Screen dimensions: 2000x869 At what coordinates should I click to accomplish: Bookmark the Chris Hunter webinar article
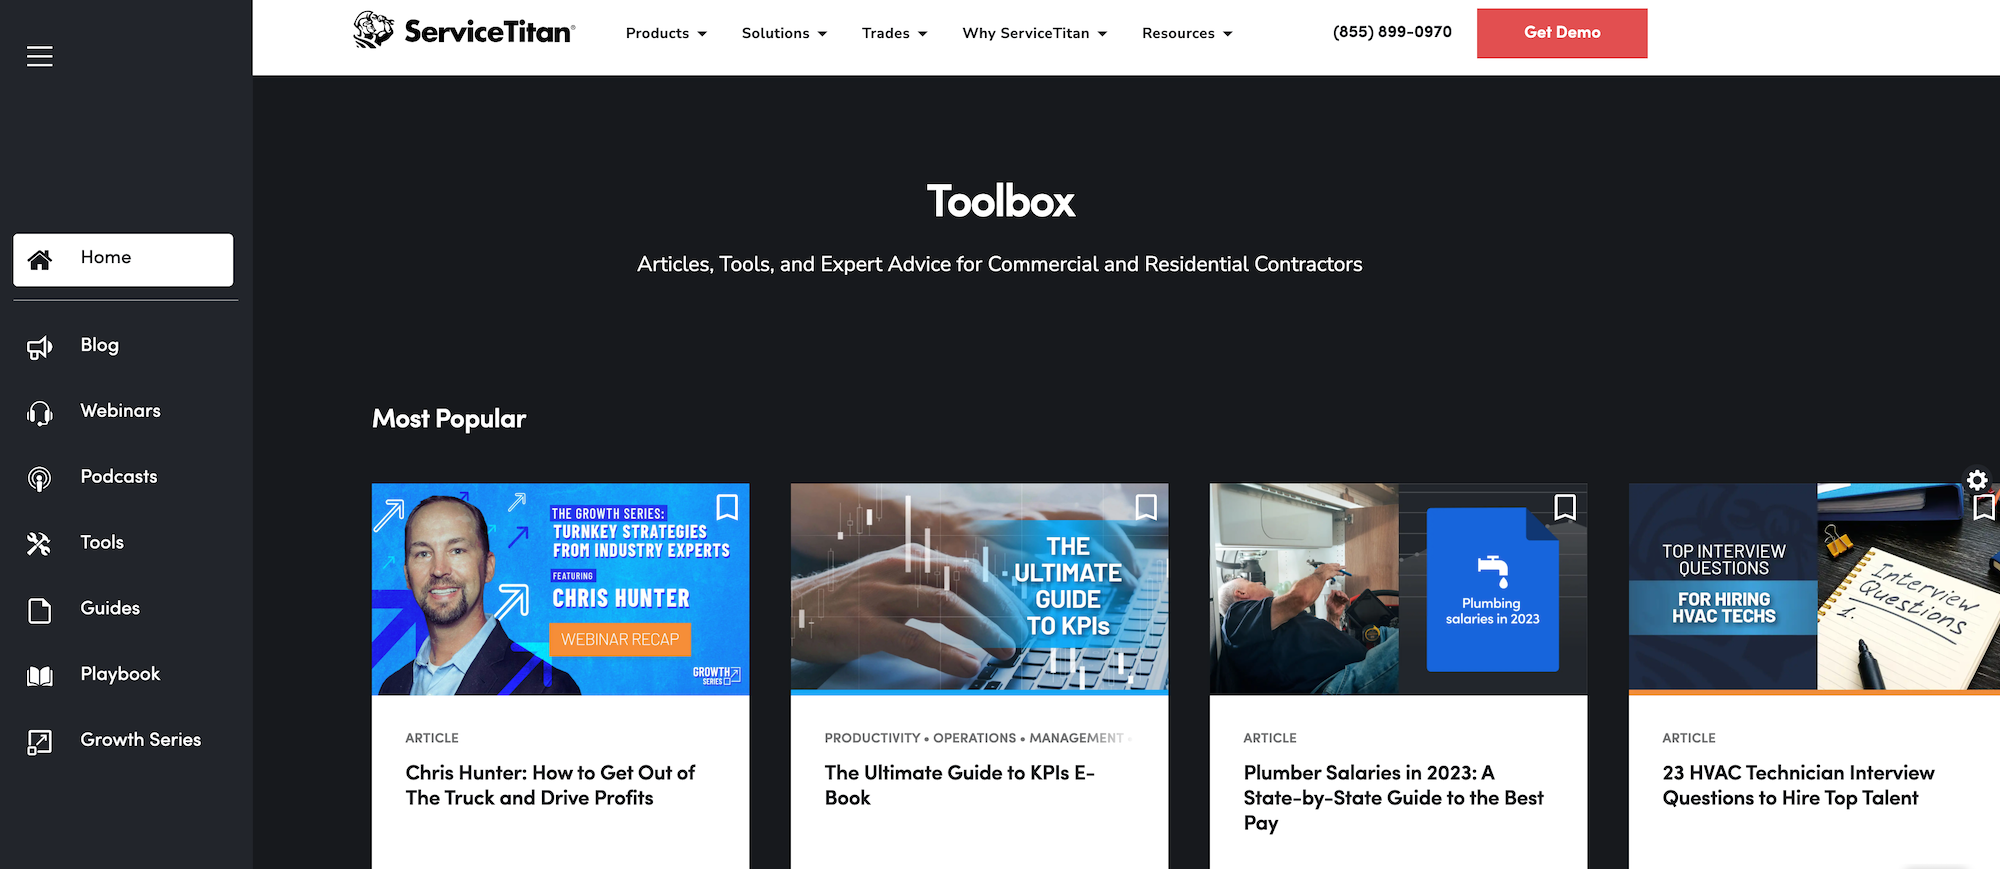tap(727, 507)
